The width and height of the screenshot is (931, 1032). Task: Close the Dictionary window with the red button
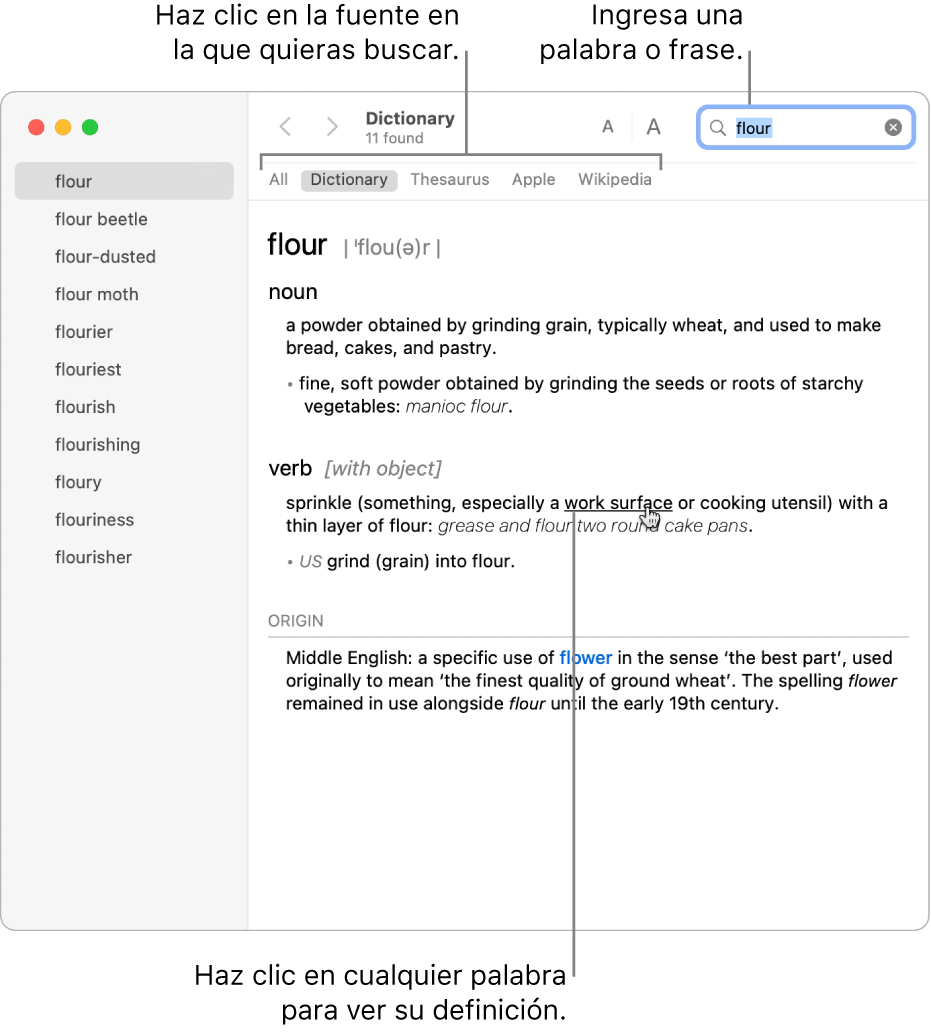[36, 127]
